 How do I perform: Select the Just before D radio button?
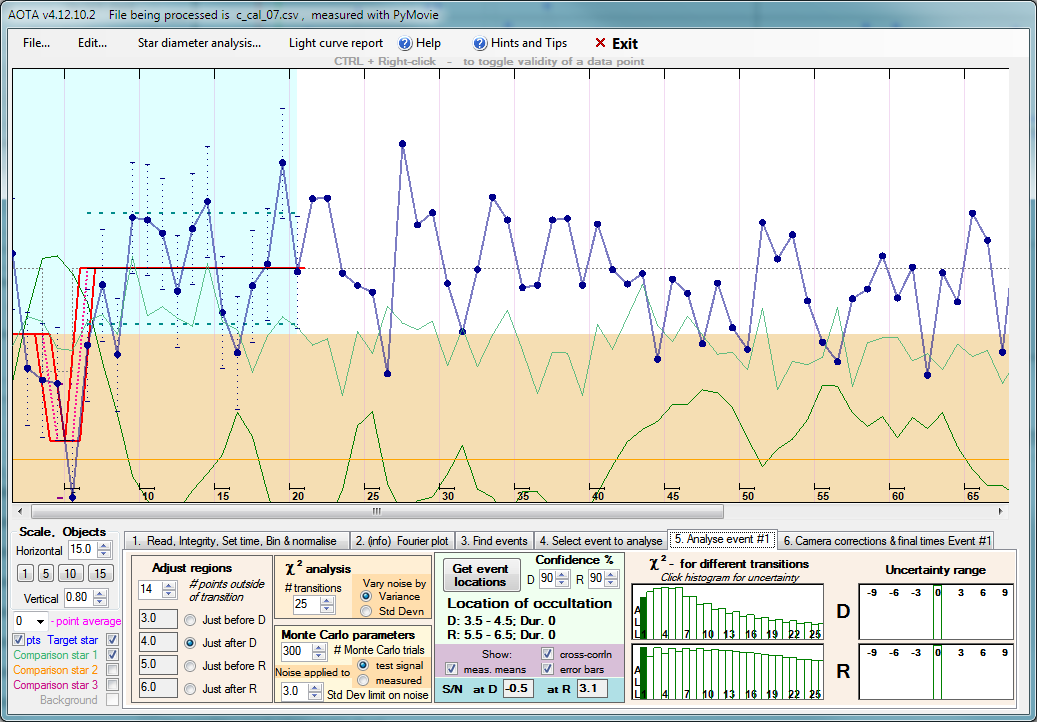point(190,620)
